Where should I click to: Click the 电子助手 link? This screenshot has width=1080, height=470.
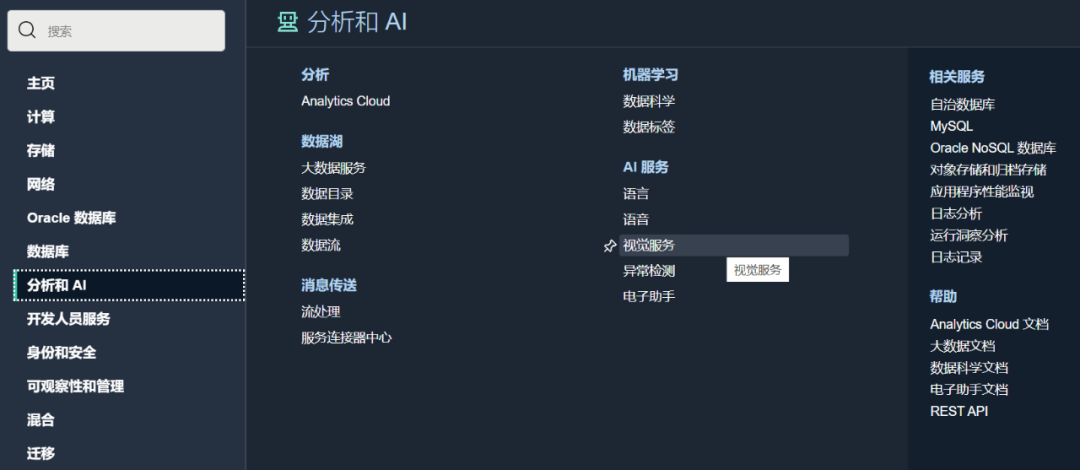[649, 297]
